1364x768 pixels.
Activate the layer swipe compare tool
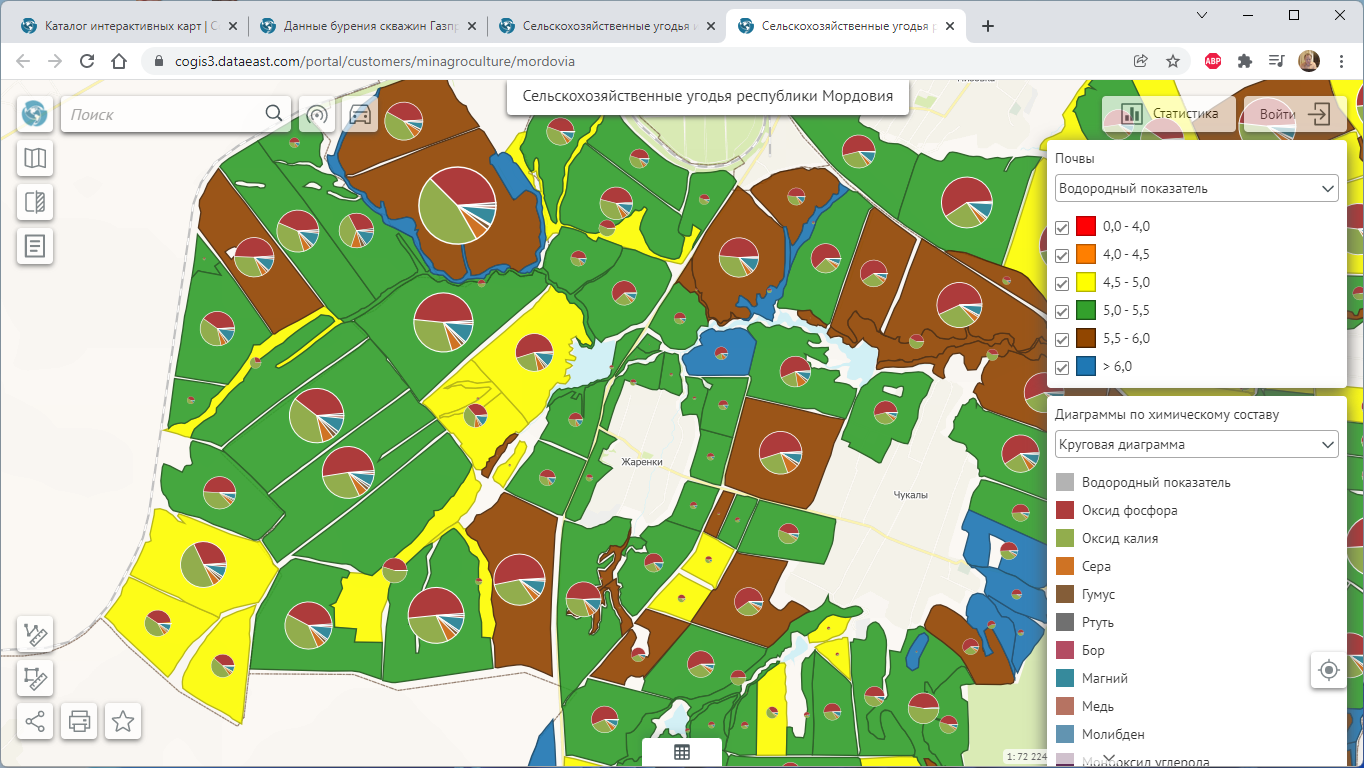tap(35, 202)
